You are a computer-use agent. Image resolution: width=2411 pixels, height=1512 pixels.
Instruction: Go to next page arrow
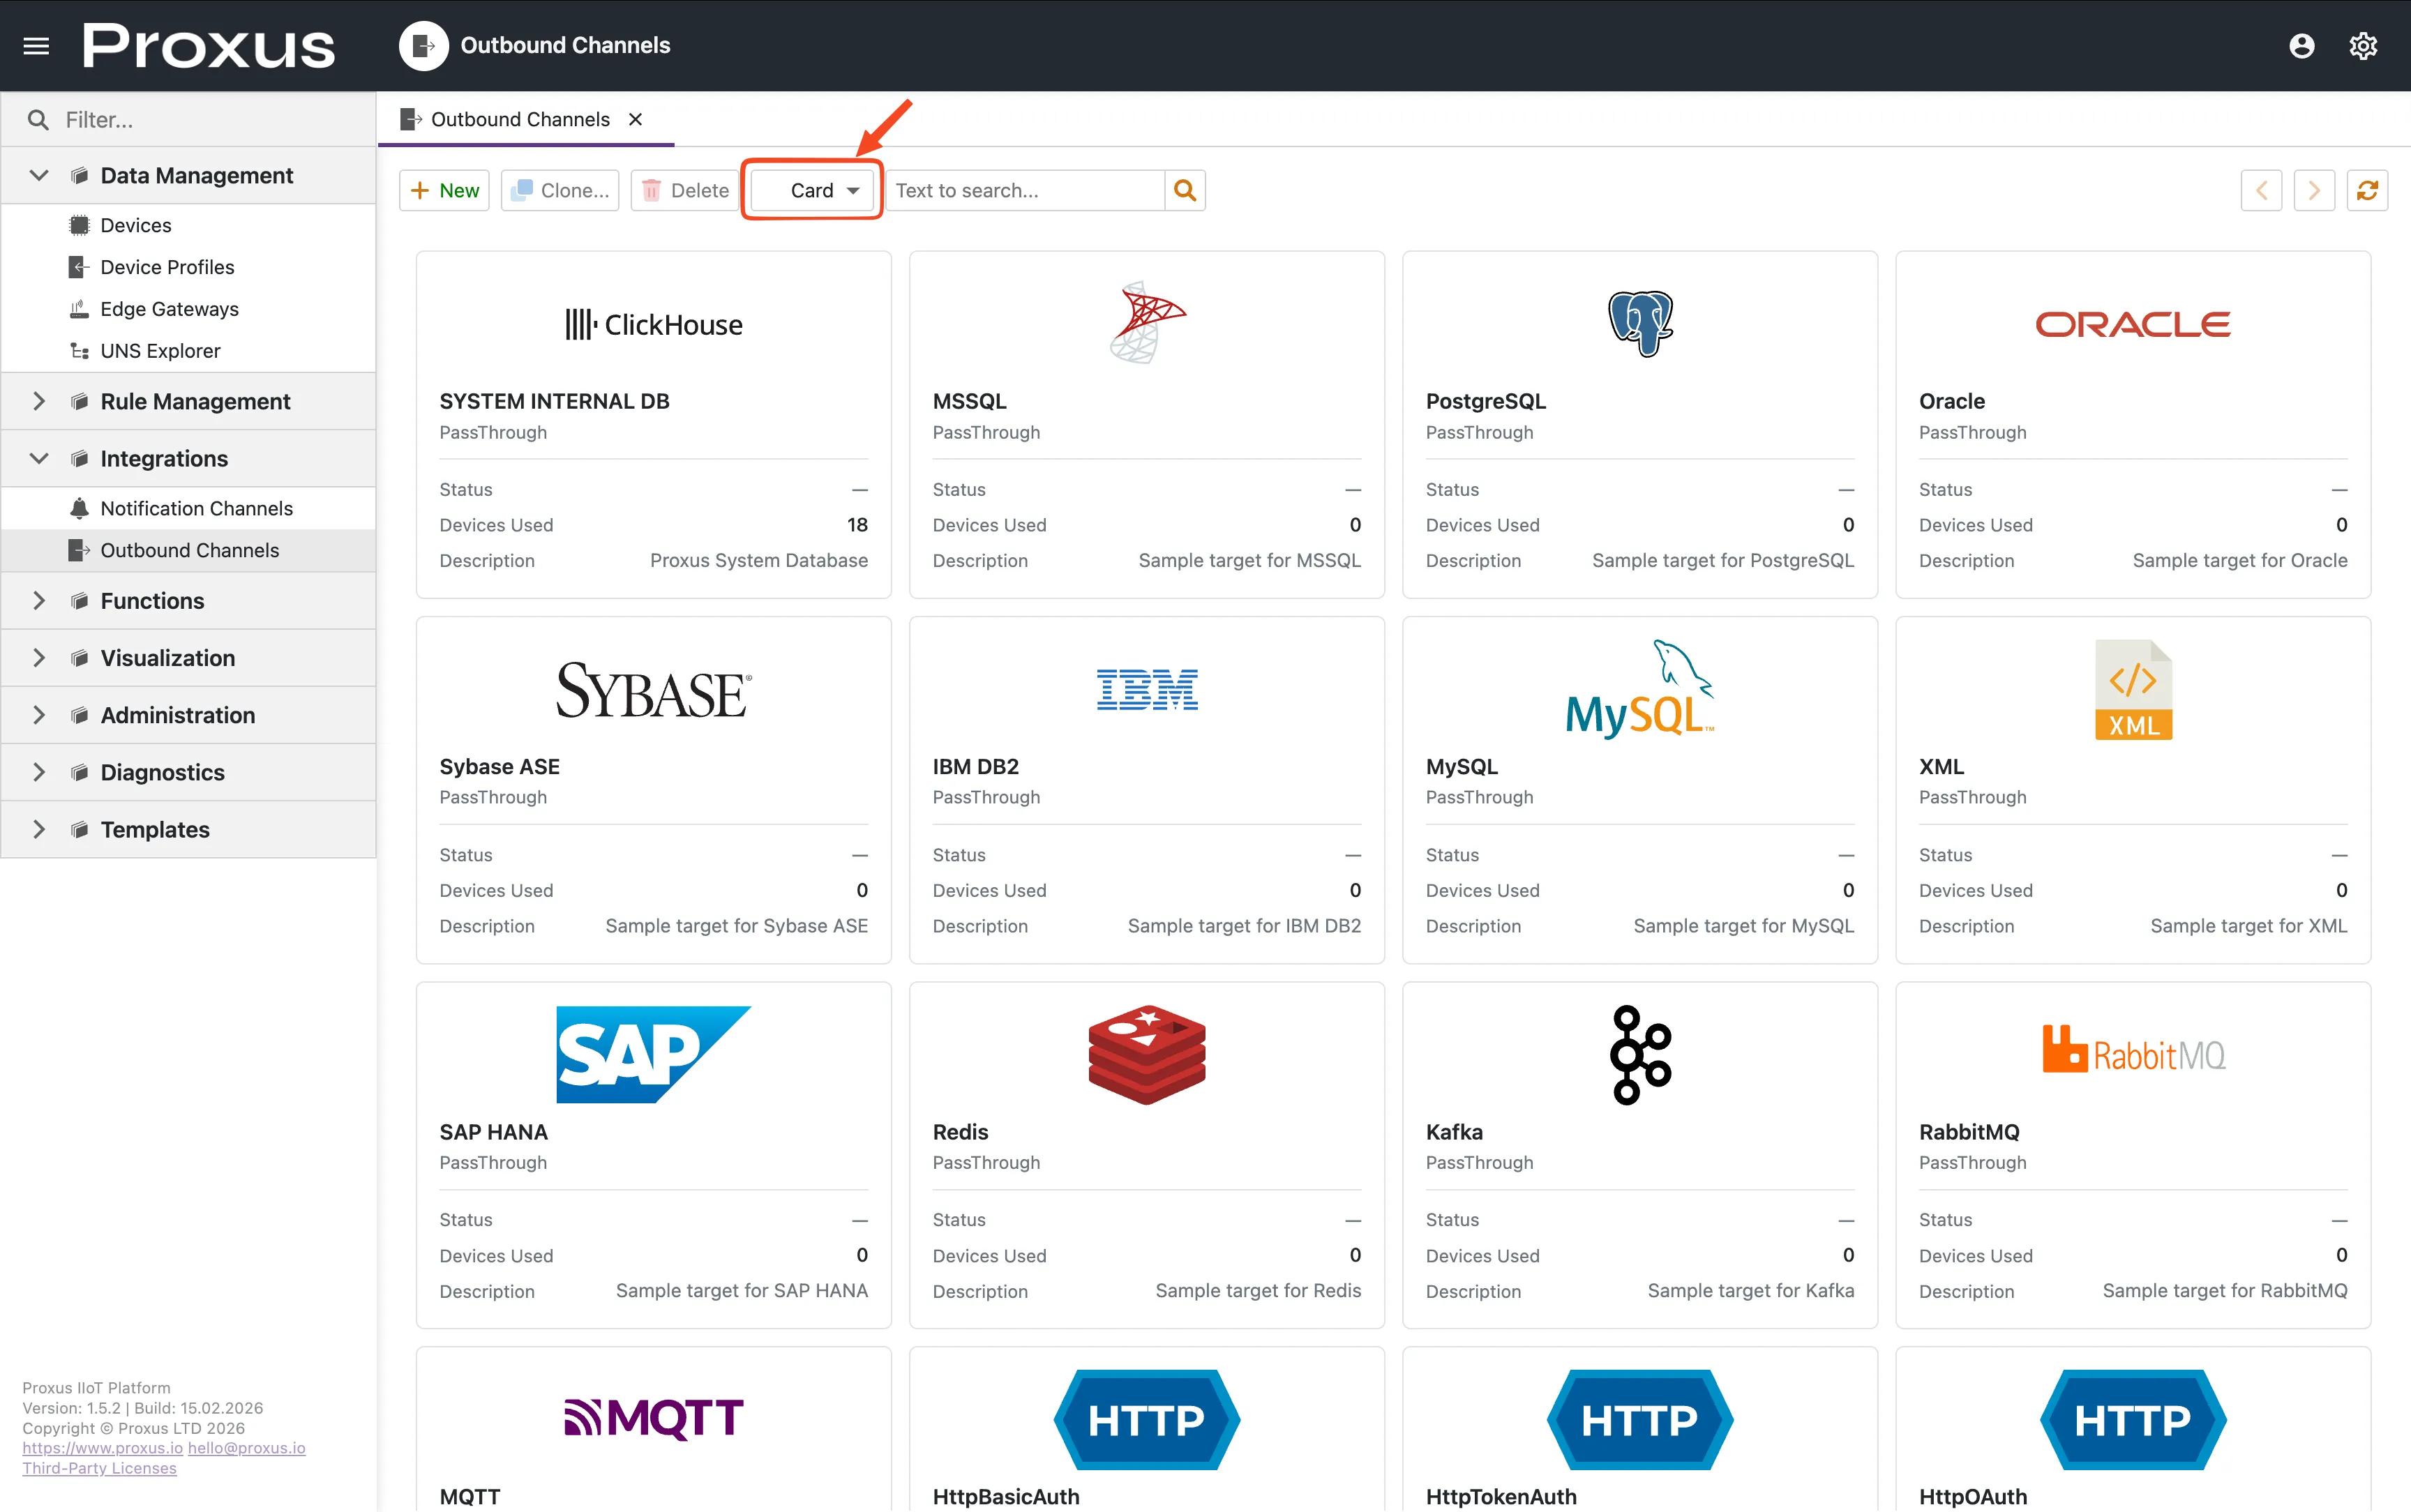click(2313, 190)
